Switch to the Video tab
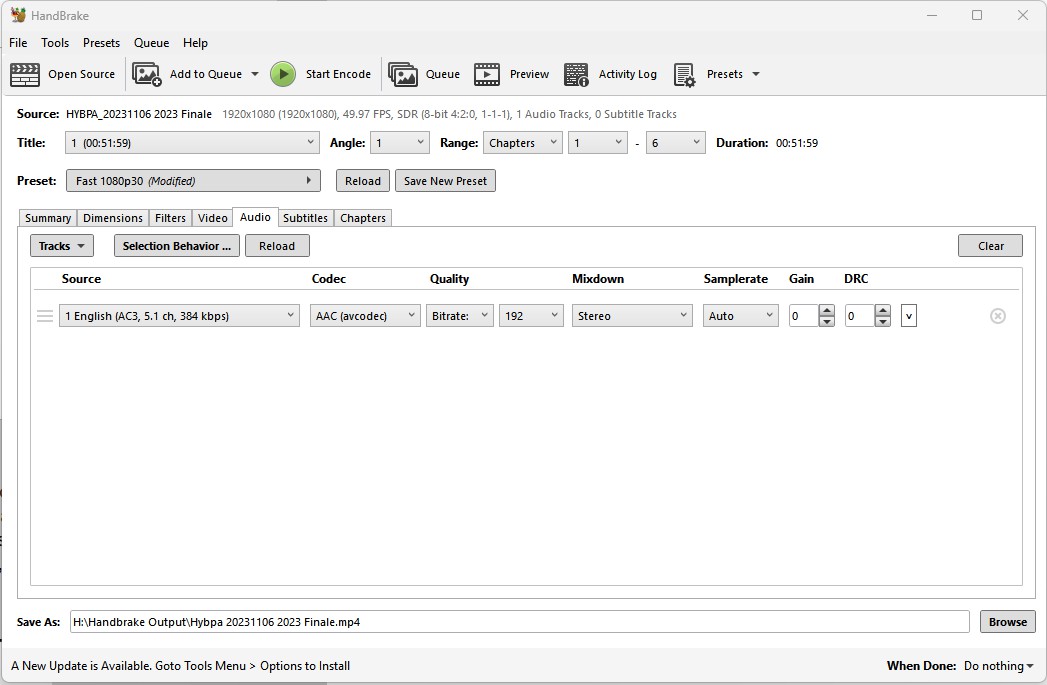1047x685 pixels. [x=212, y=218]
